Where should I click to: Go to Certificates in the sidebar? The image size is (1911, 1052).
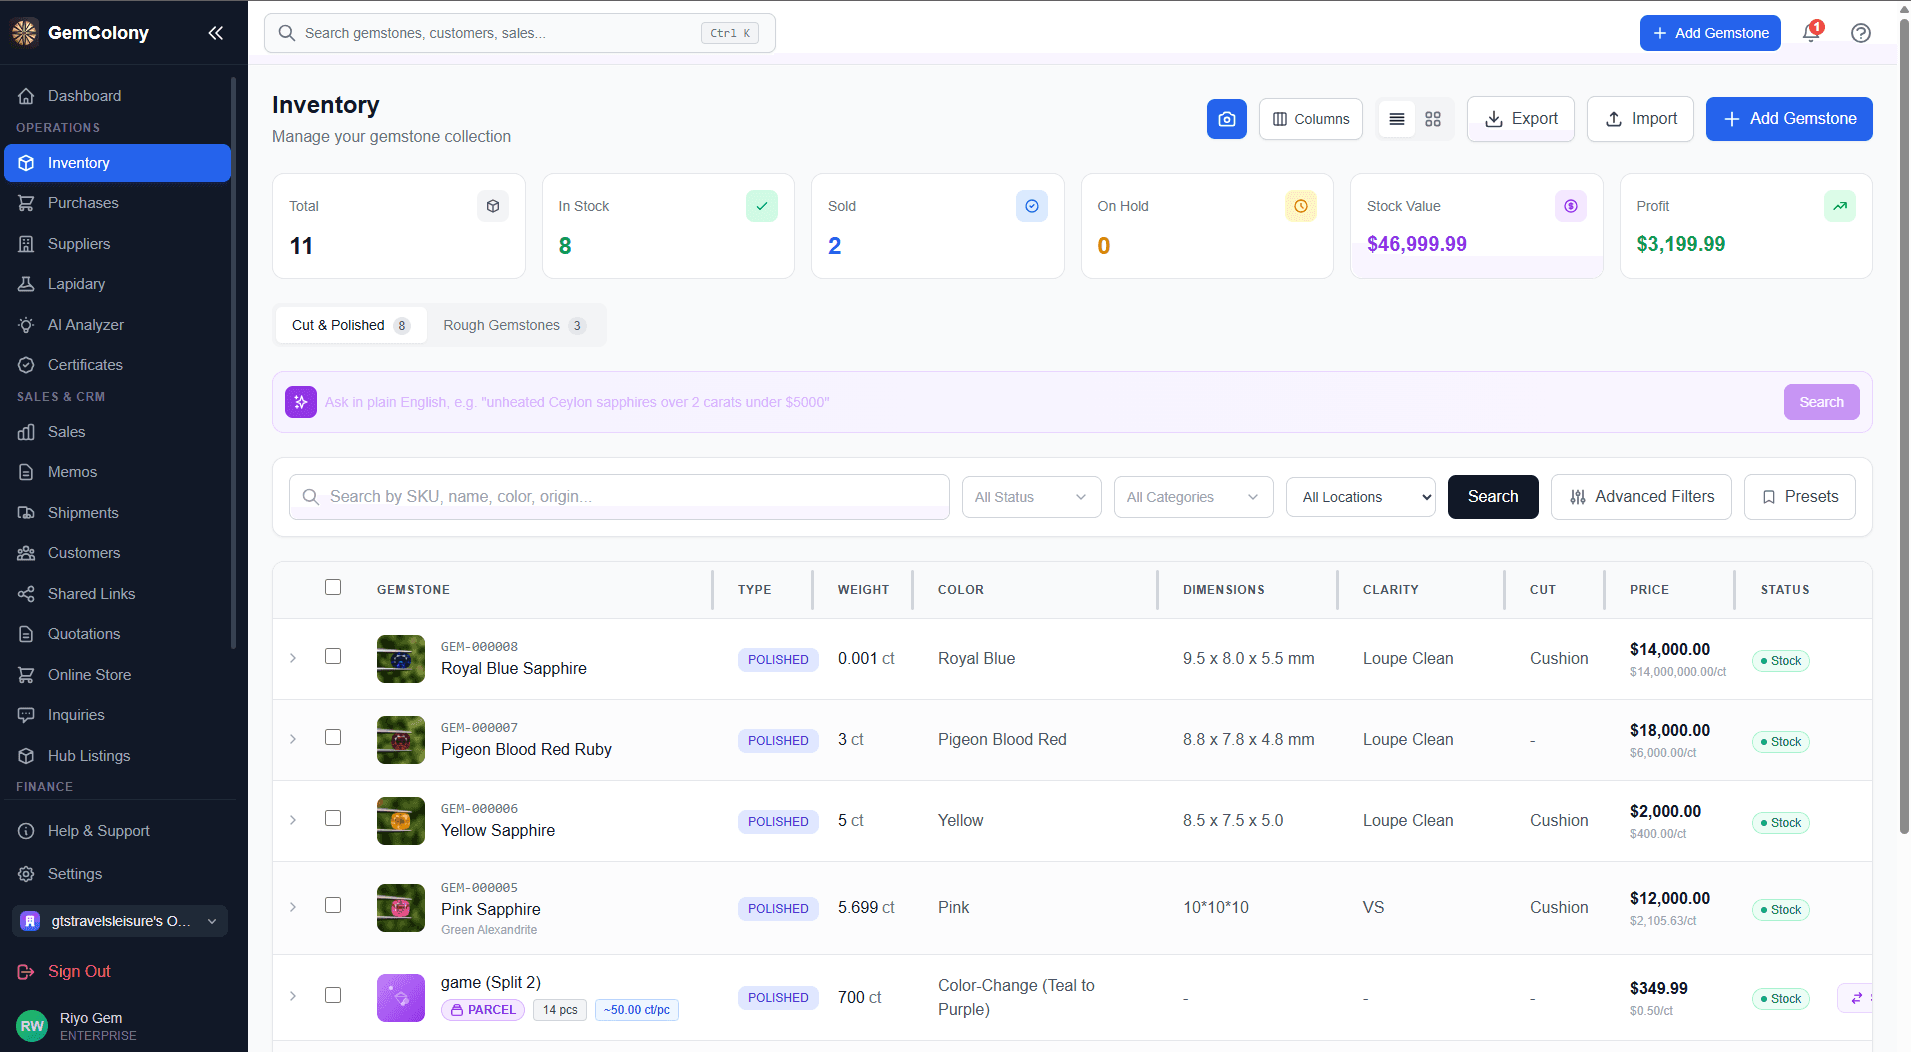click(x=118, y=365)
